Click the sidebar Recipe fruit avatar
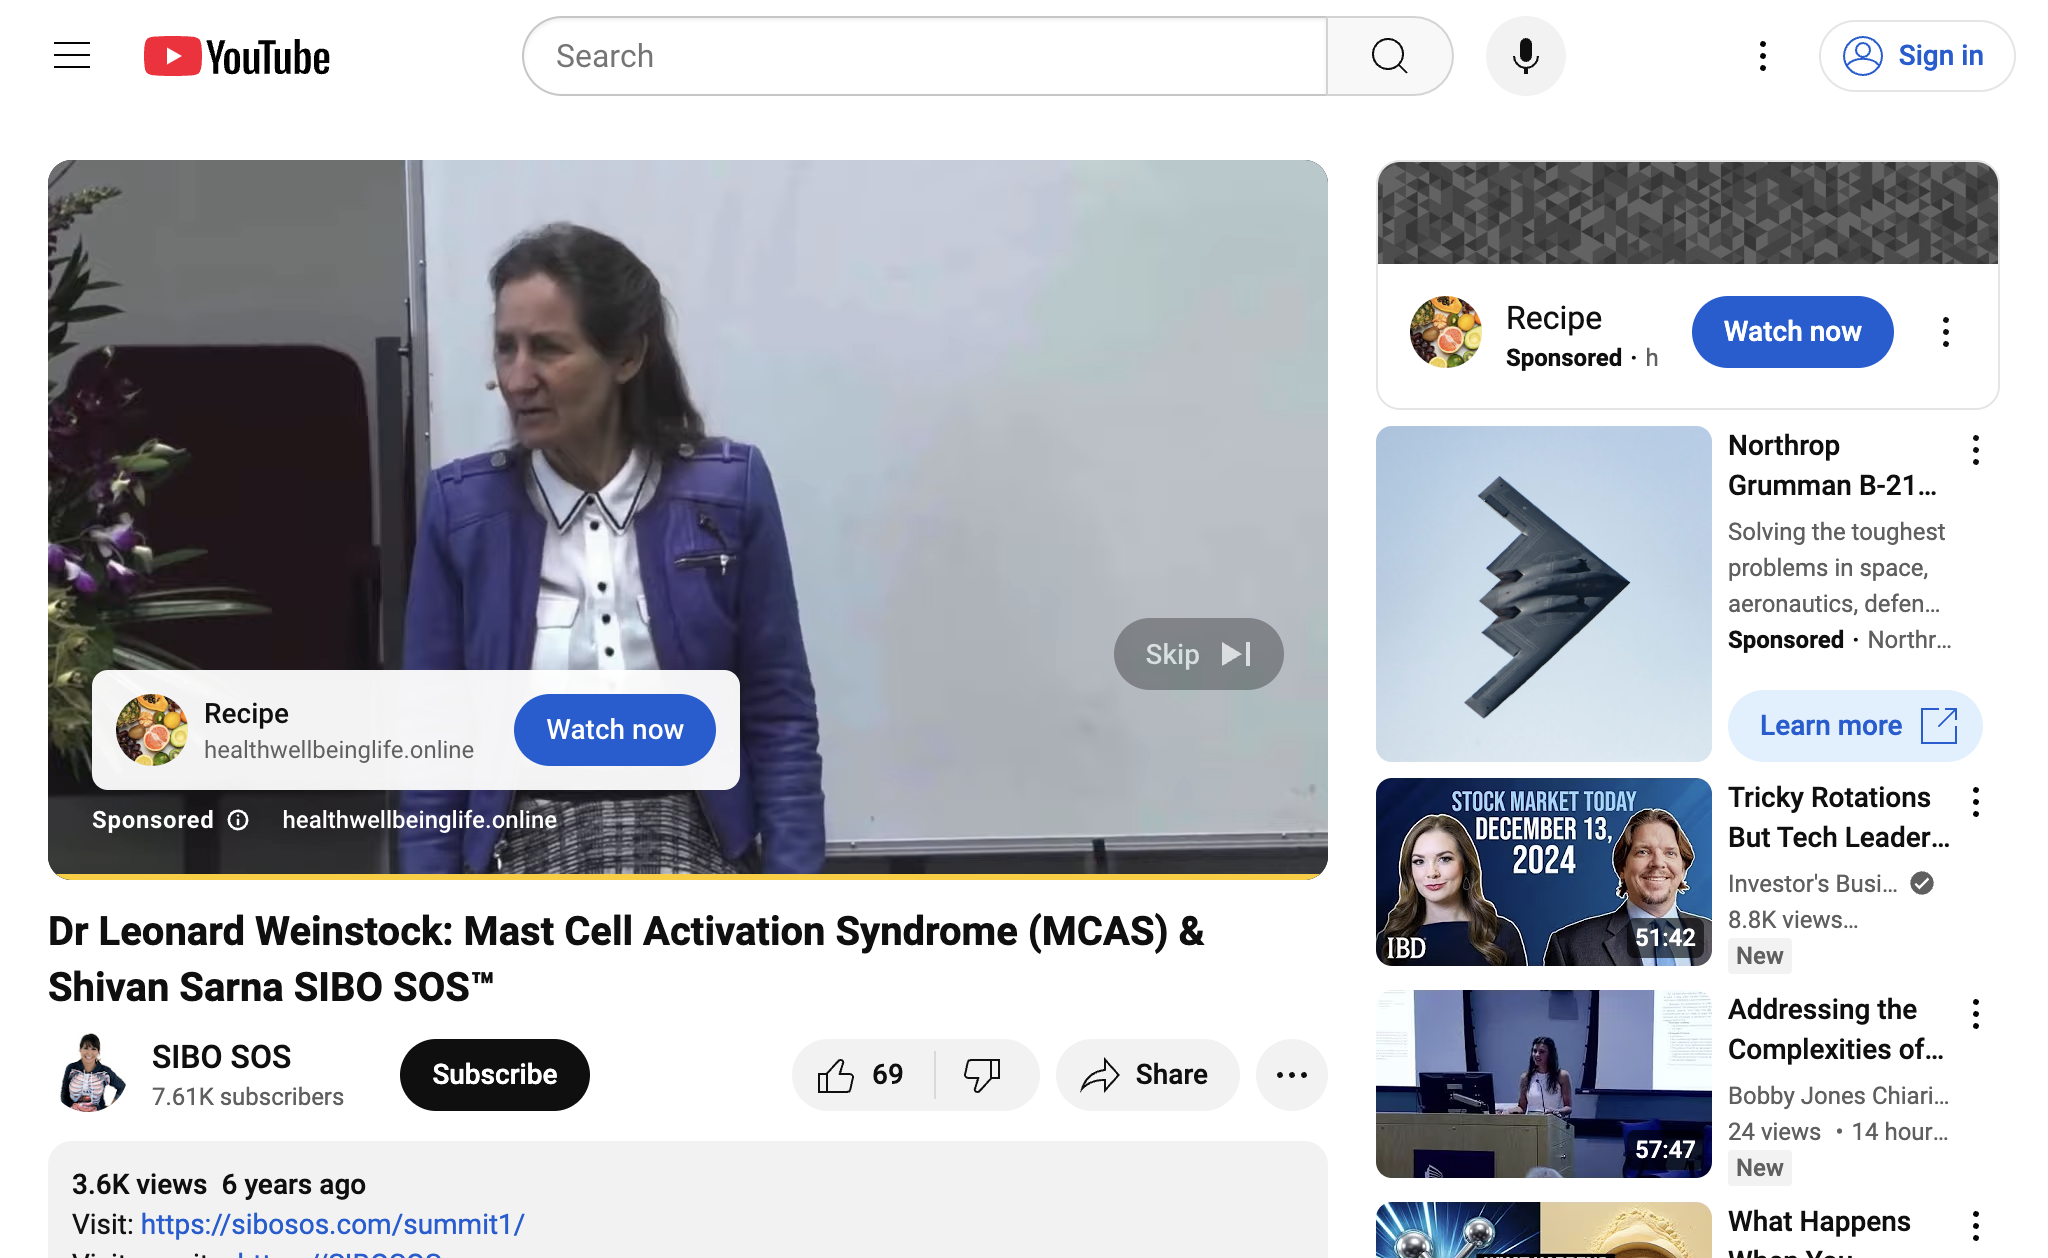The height and width of the screenshot is (1258, 2048). coord(1446,332)
